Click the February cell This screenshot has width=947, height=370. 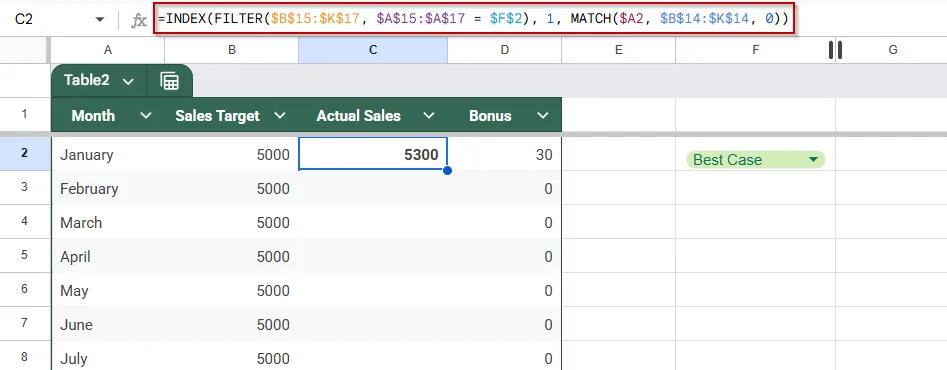pyautogui.click(x=108, y=188)
